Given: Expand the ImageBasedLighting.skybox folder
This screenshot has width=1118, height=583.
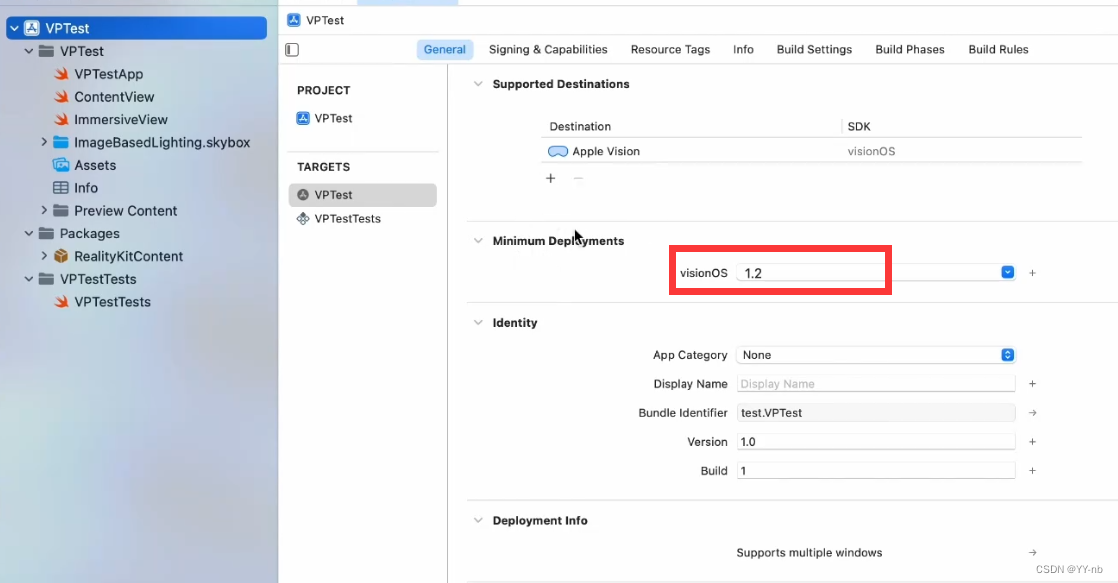Looking at the screenshot, I should coord(44,142).
